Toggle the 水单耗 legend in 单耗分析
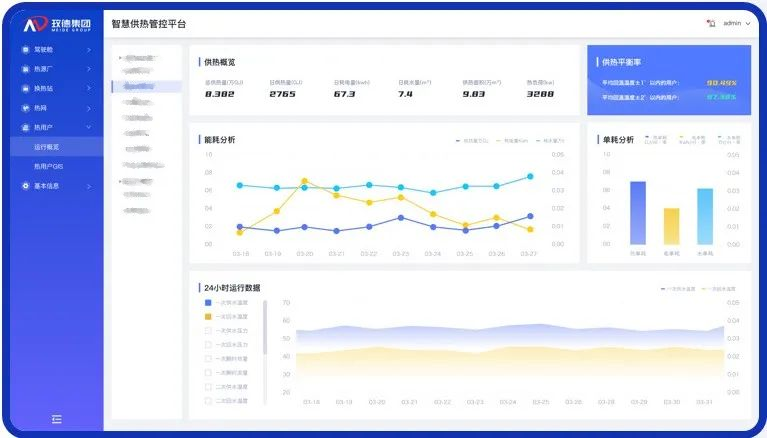Screen dimensions: 767x438 [729, 140]
